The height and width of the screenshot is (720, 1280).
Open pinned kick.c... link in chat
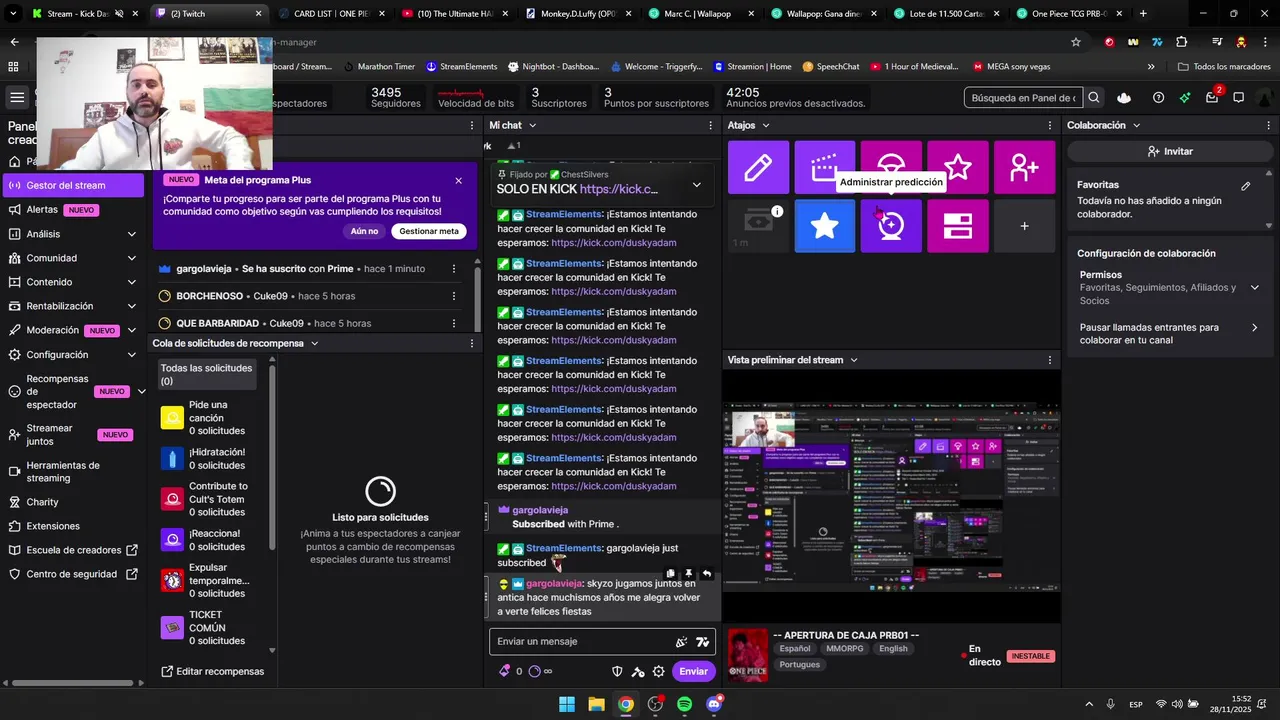tap(618, 189)
